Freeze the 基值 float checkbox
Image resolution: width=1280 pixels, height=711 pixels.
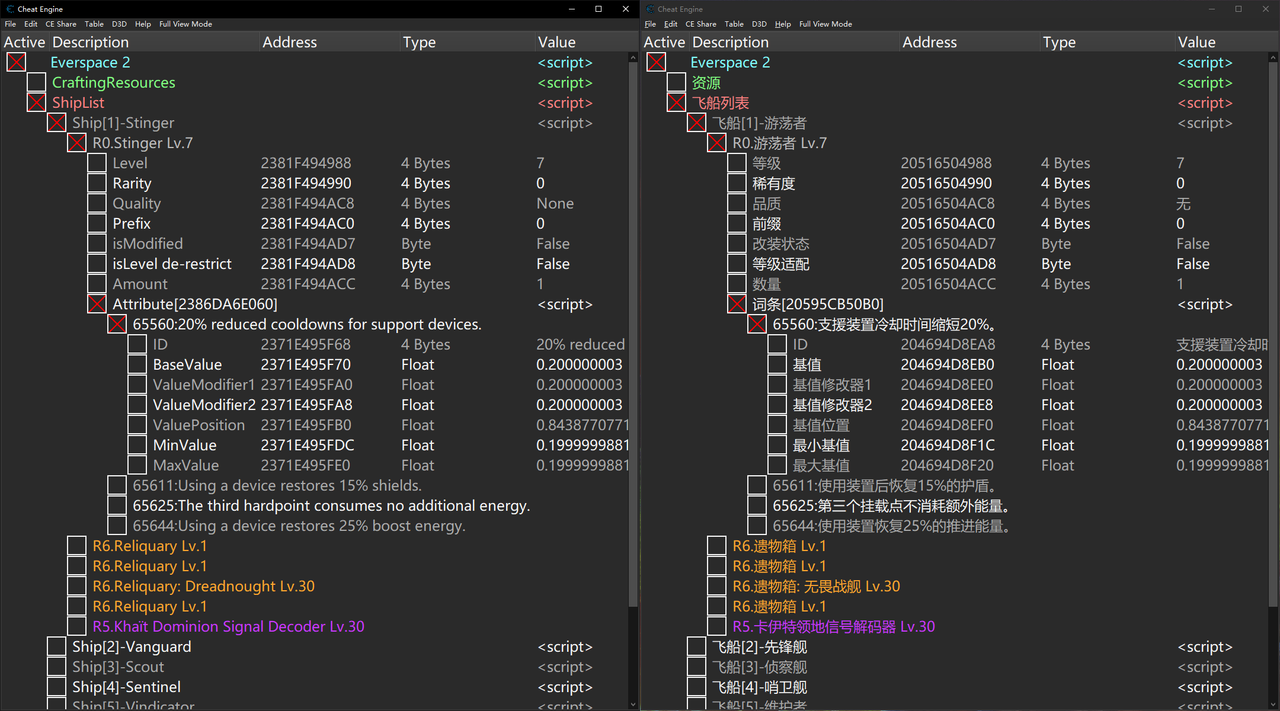pos(776,364)
